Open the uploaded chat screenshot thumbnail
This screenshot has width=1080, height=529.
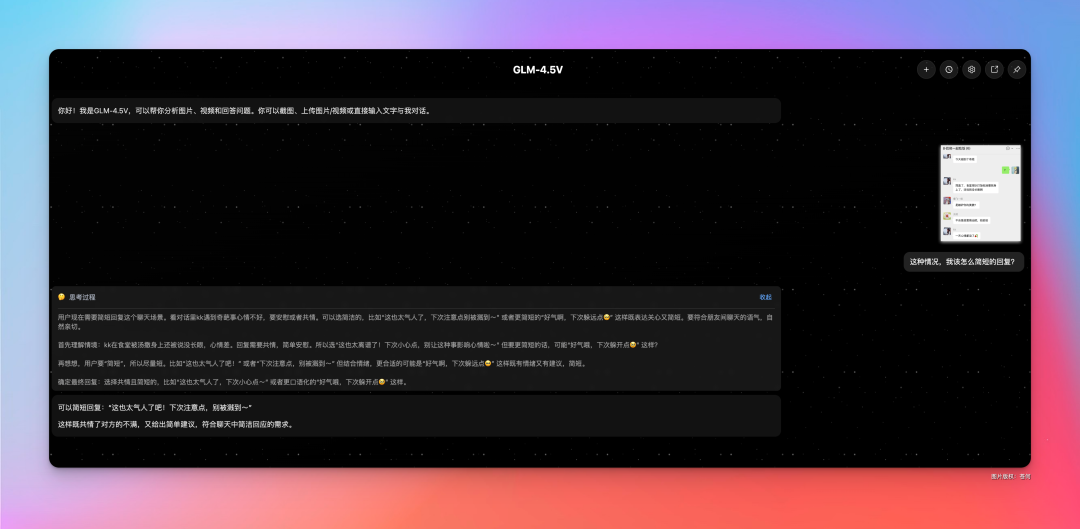tap(980, 193)
